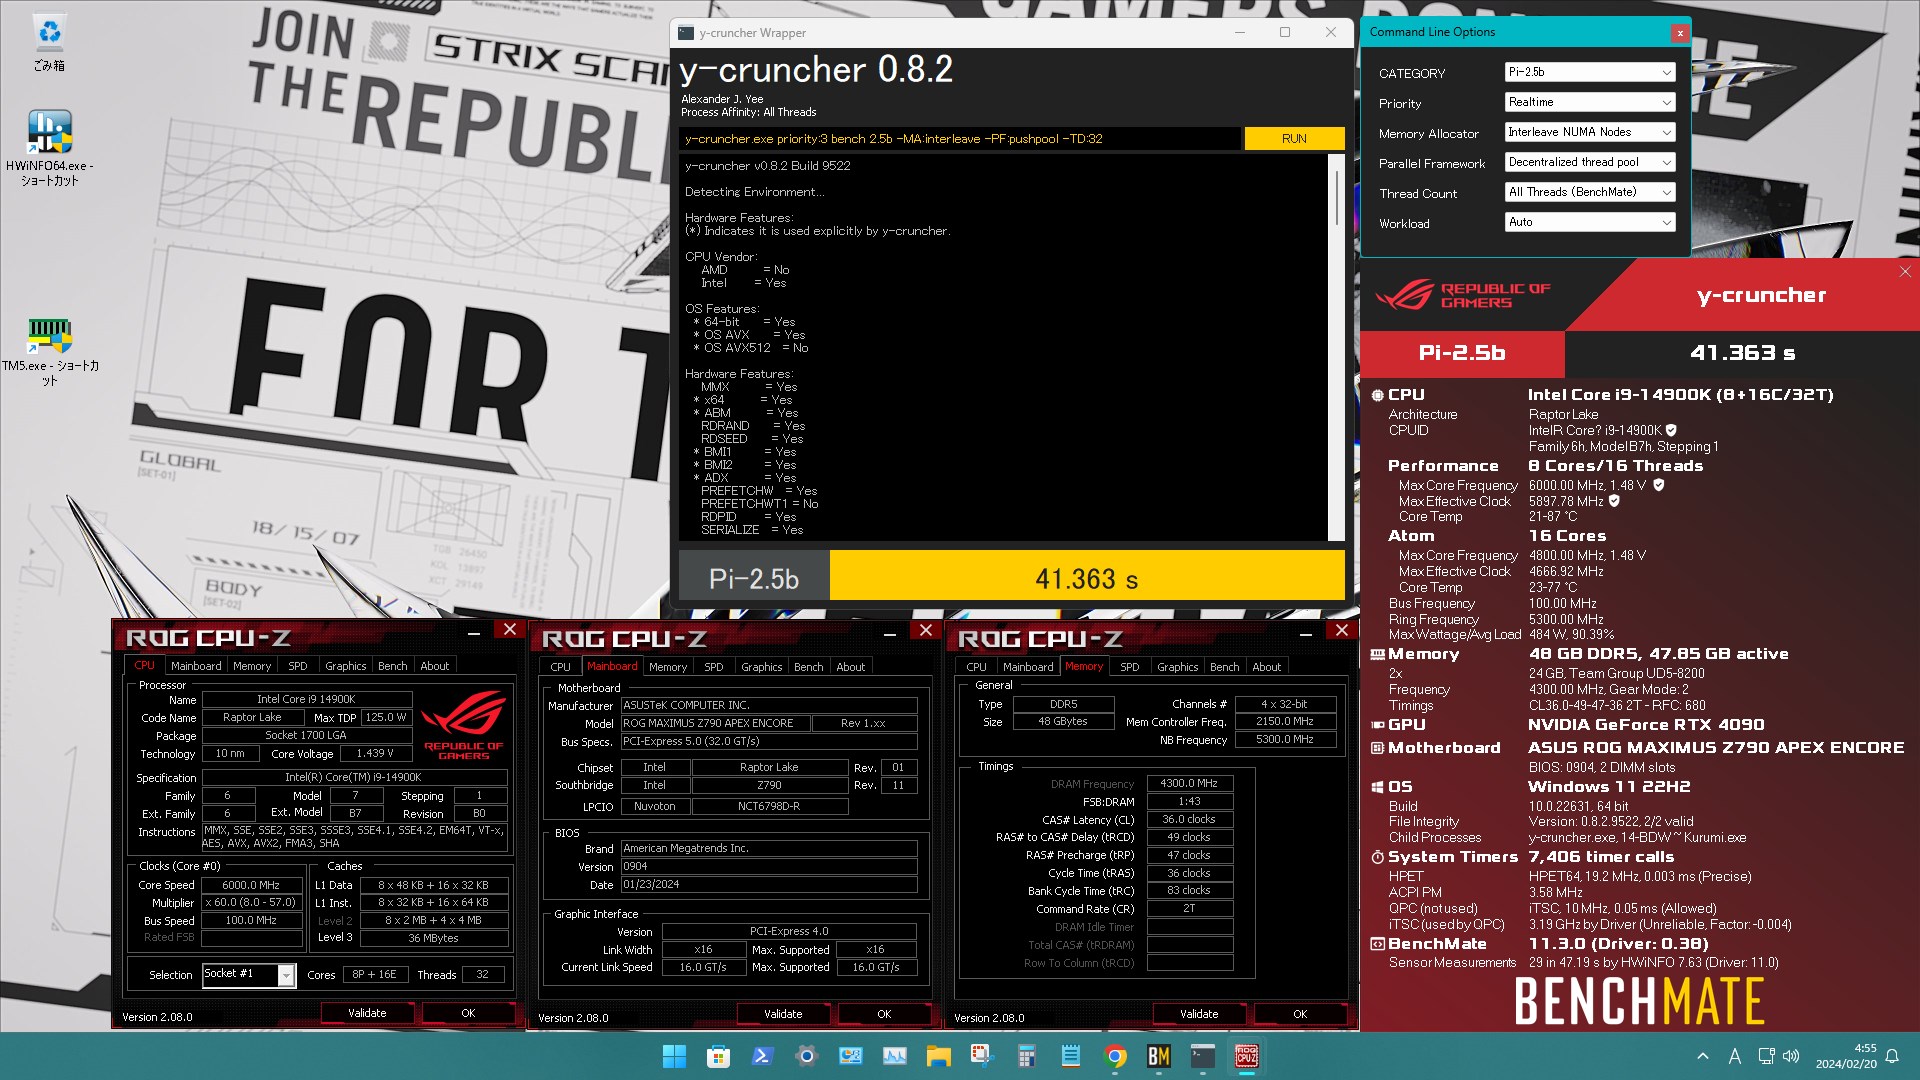
Task: Open the network icon in the system tray
Action: (1766, 1056)
